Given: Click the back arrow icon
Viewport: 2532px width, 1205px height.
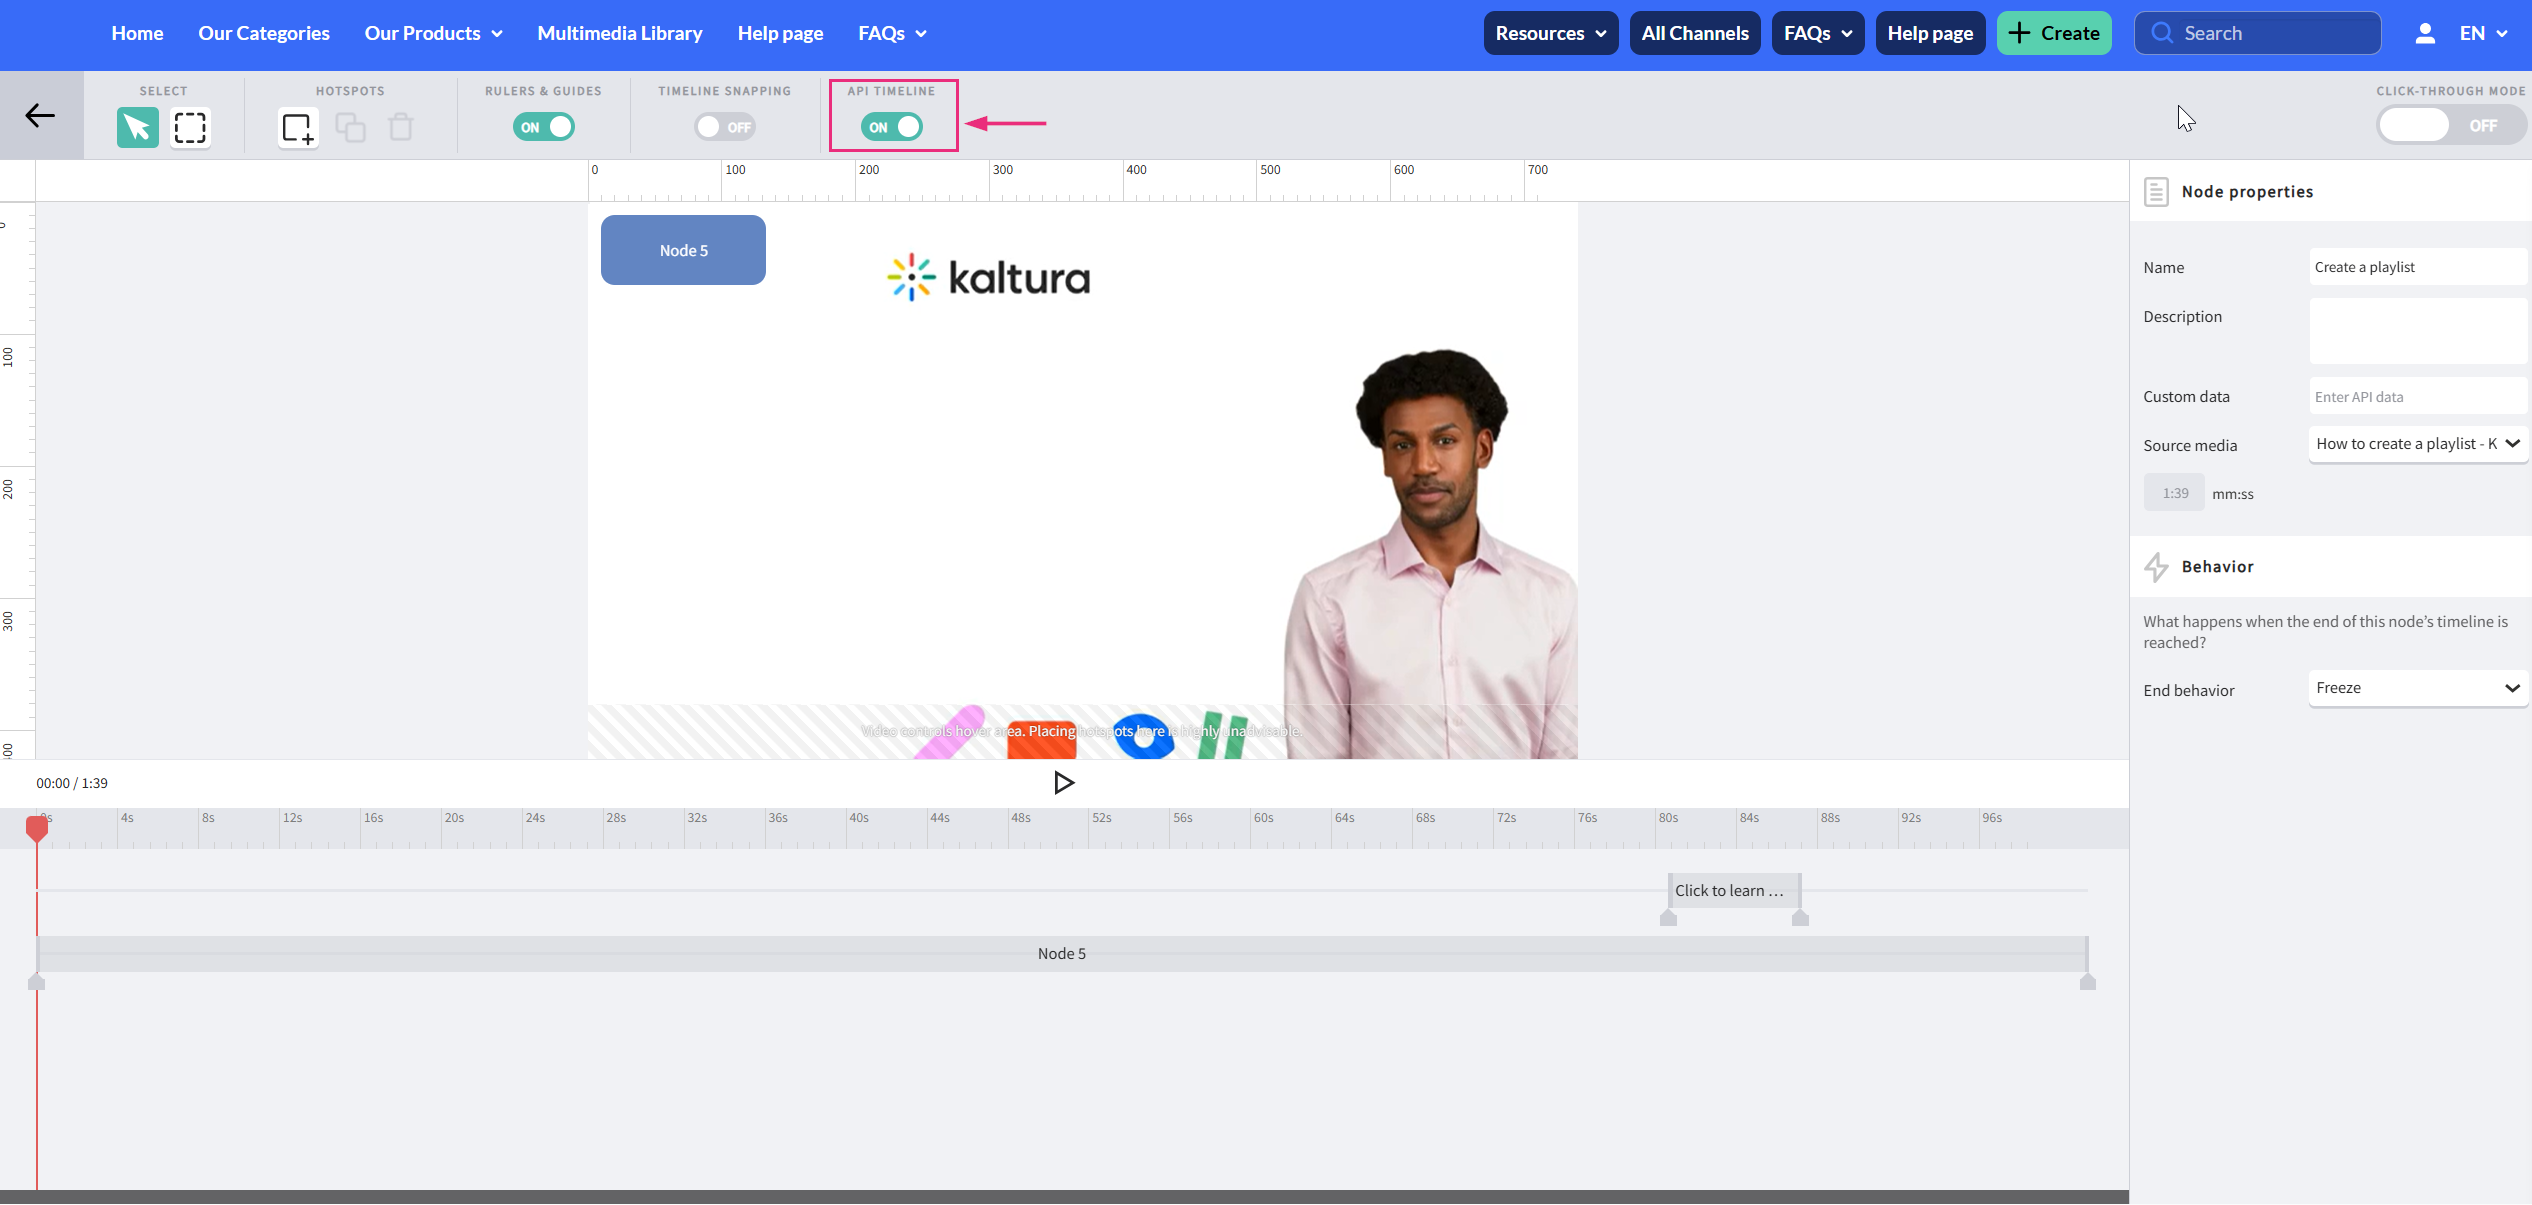Looking at the screenshot, I should [40, 115].
